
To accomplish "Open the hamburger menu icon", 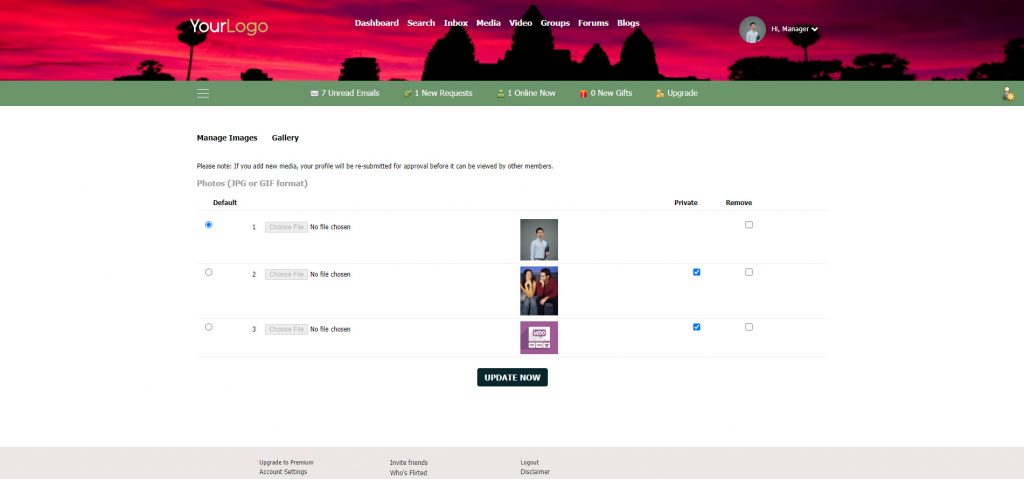I will tap(203, 93).
